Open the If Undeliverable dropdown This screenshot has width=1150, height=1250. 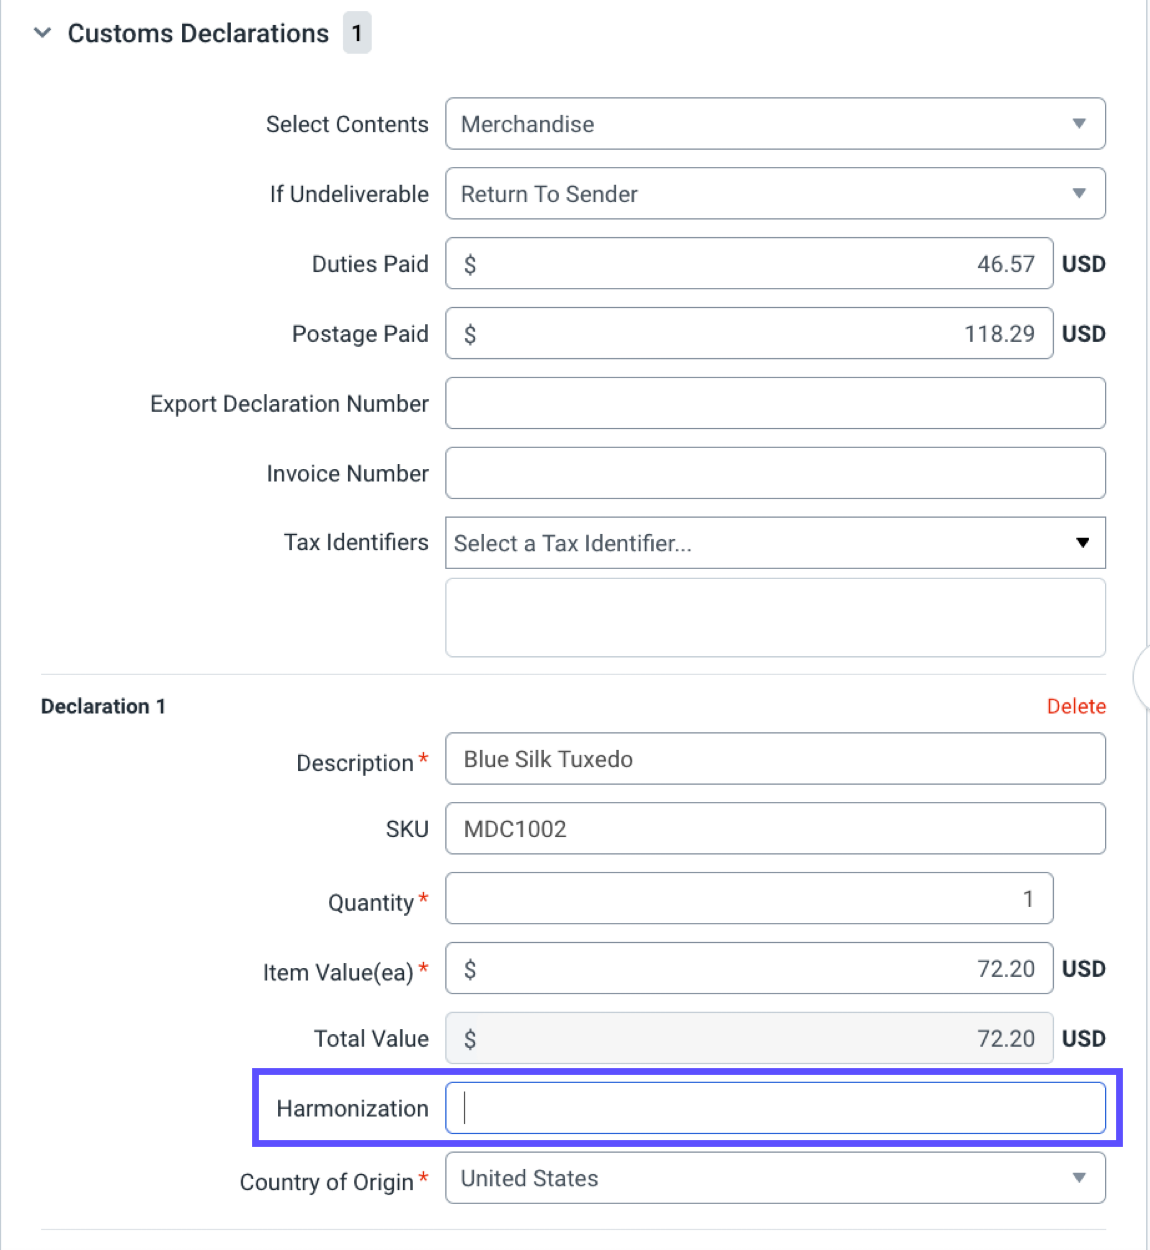click(x=775, y=193)
